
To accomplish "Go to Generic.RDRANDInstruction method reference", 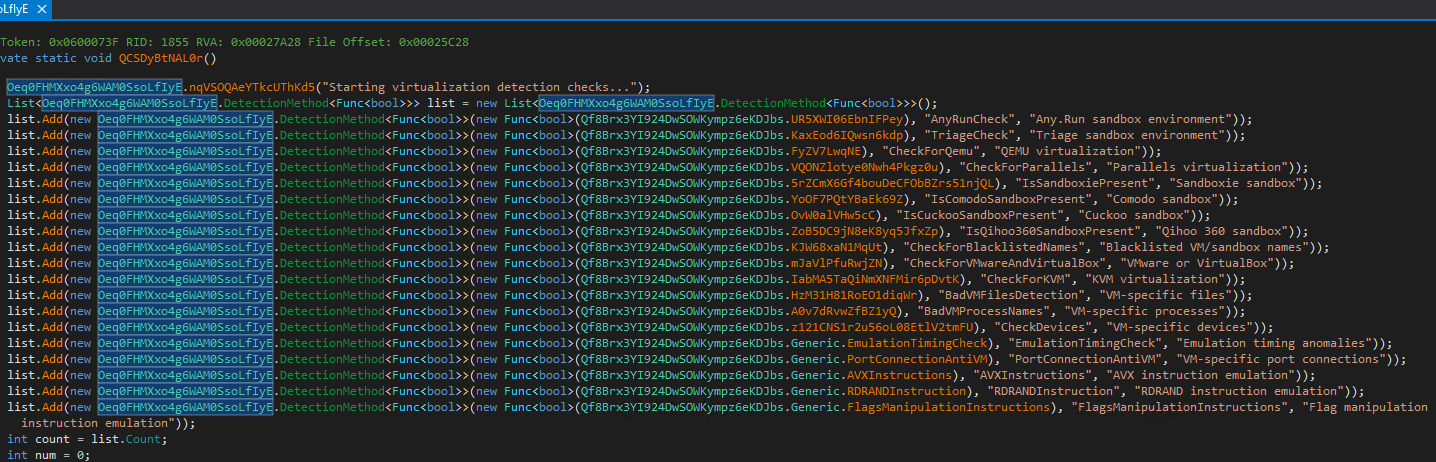I will click(907, 391).
